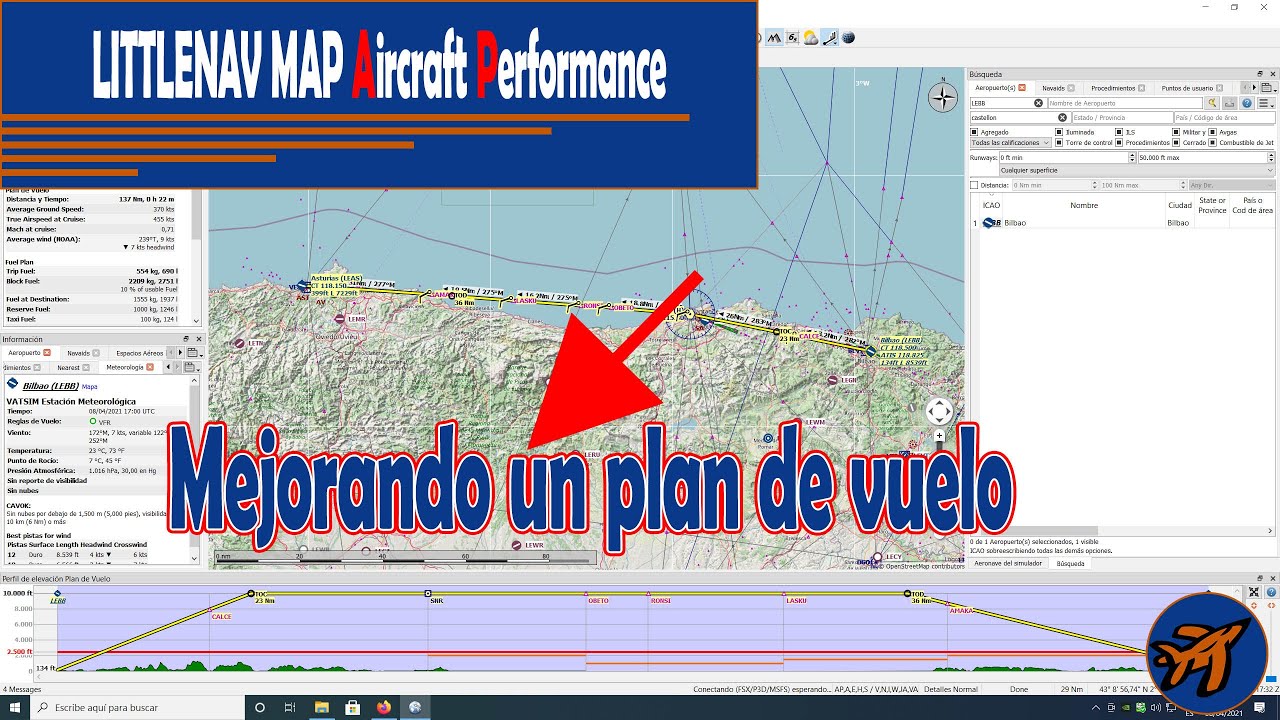Sort results by the Nombre column header

(1084, 205)
